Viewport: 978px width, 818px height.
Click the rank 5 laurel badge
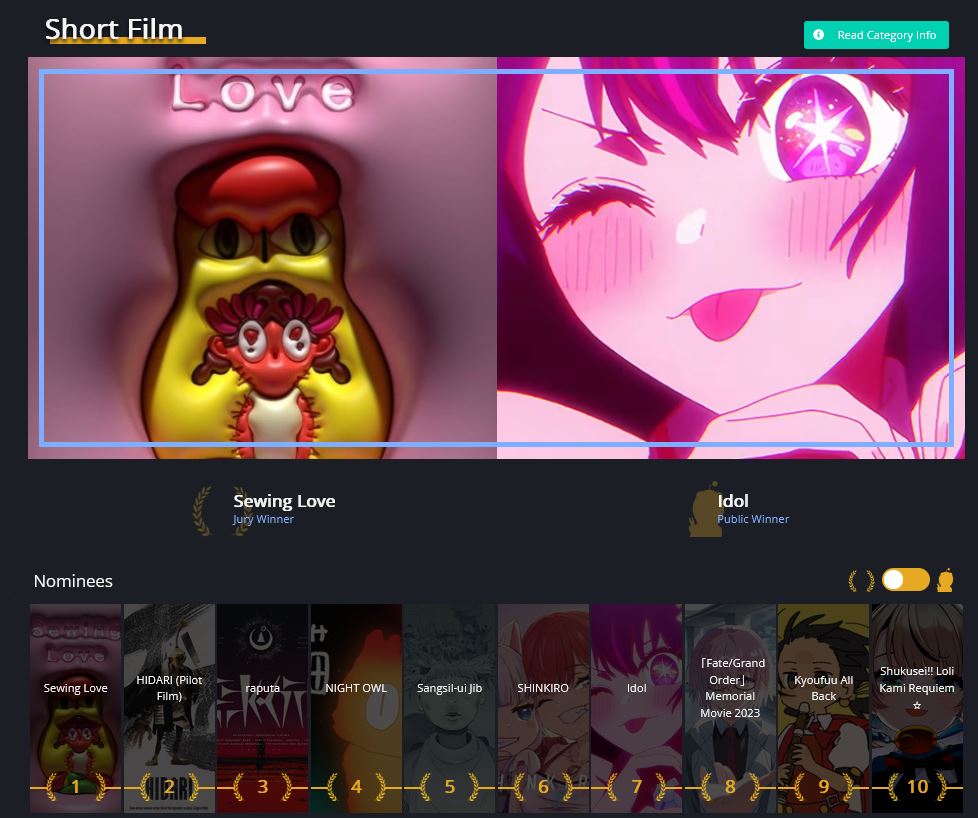click(x=449, y=787)
